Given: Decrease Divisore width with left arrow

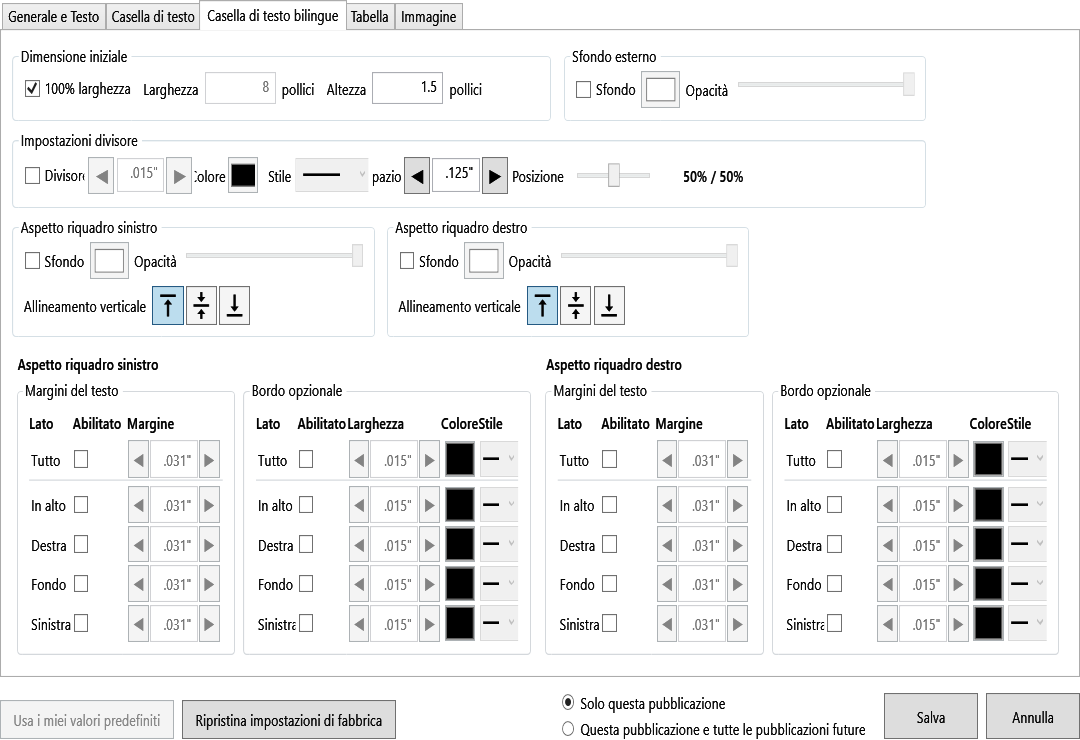Looking at the screenshot, I should click(102, 176).
